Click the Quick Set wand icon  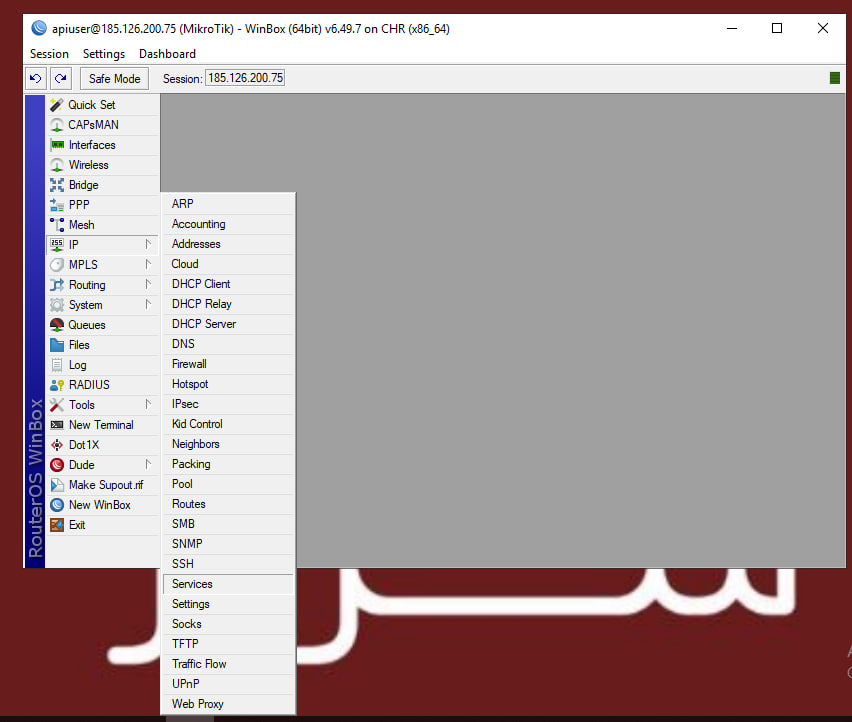(x=57, y=105)
